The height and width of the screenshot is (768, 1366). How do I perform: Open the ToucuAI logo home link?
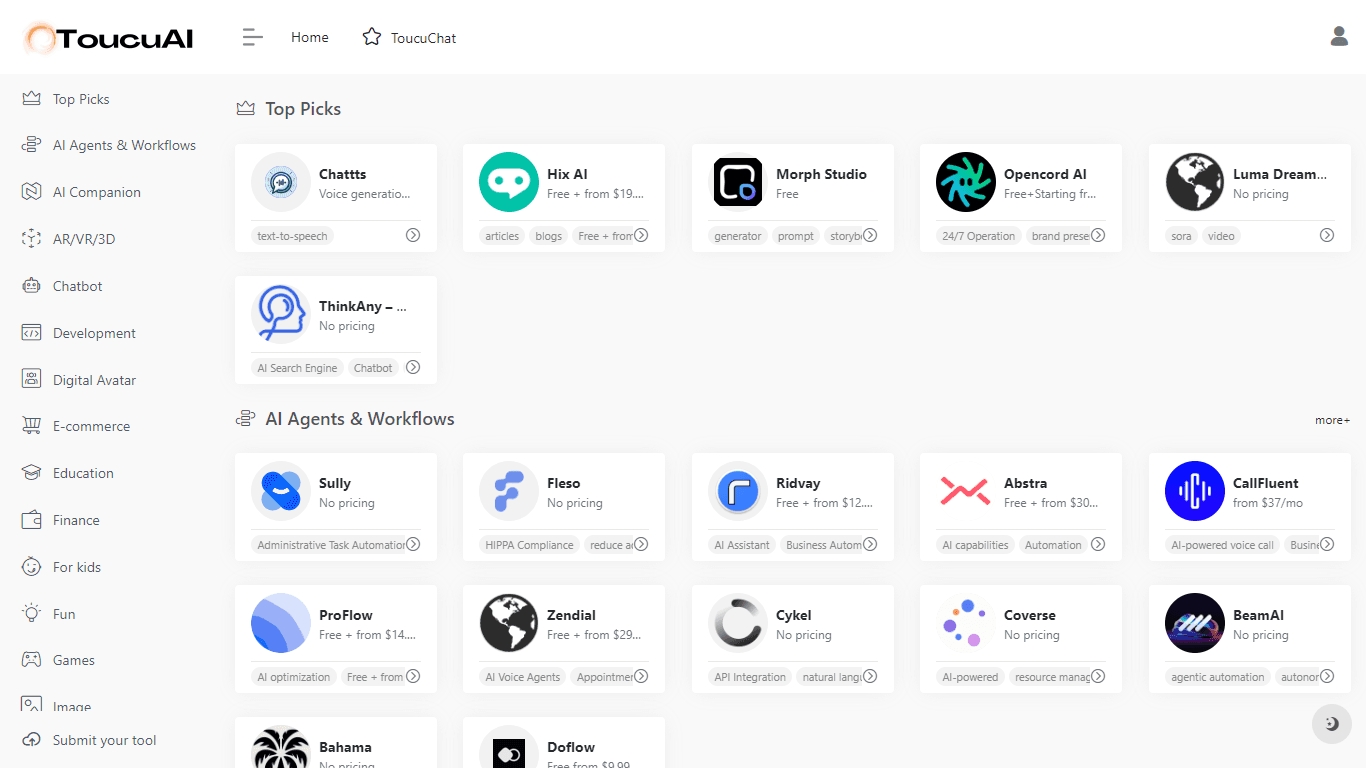click(108, 38)
